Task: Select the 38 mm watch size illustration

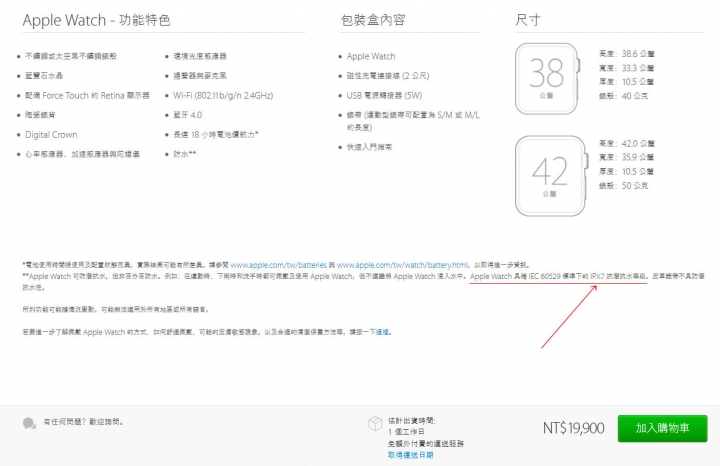Action: click(547, 79)
